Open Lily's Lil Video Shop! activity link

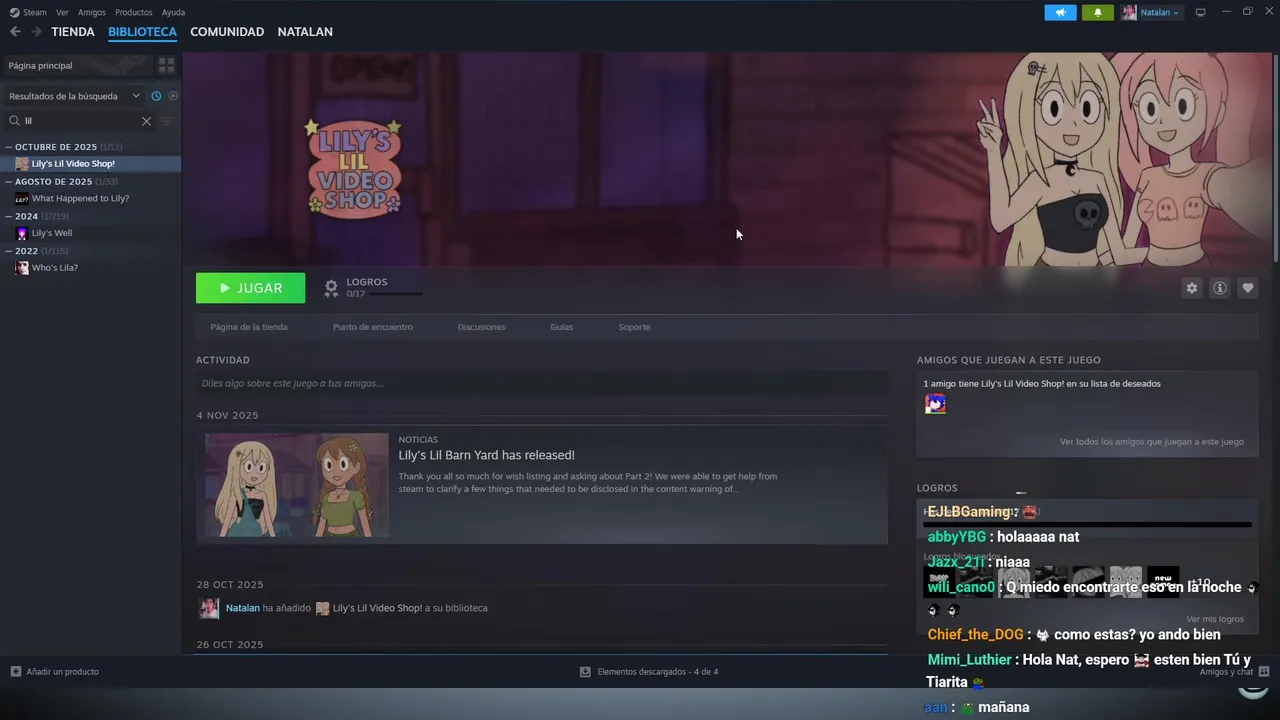point(377,608)
